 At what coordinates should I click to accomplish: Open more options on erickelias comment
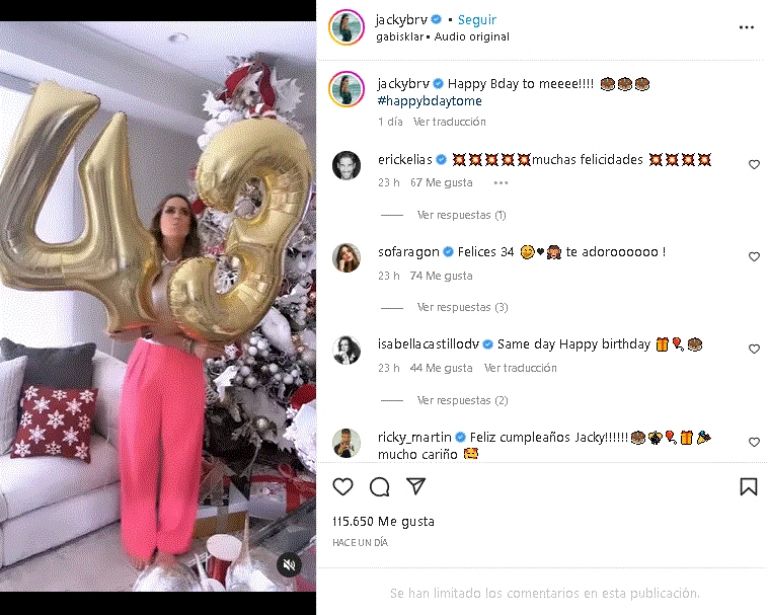501,183
